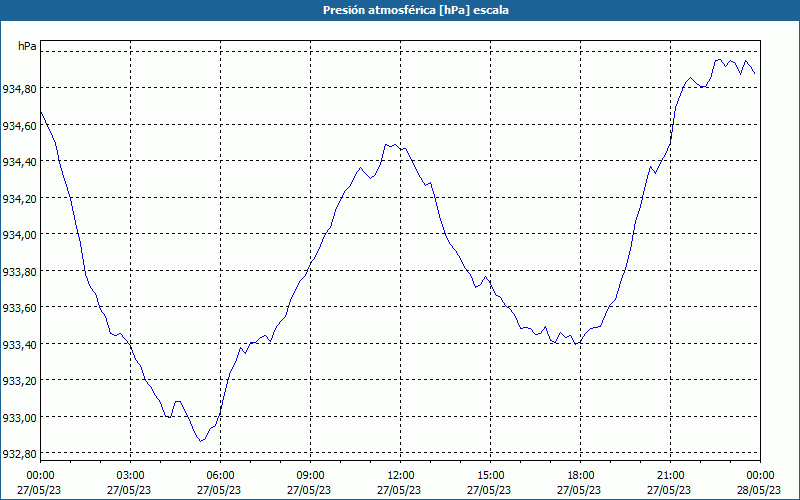Click the 12:00 time axis label

pos(401,476)
